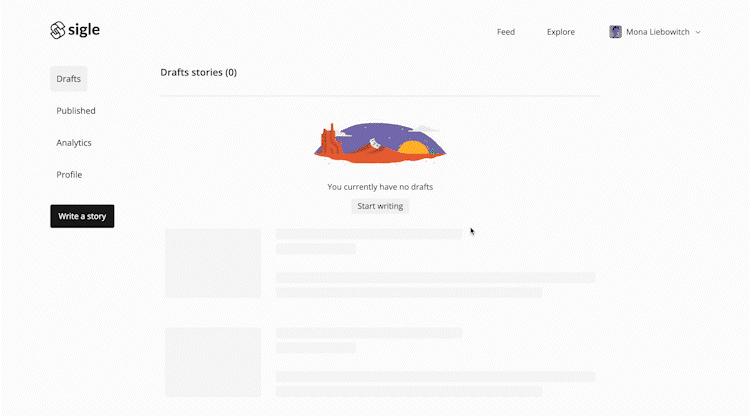Click the Sigle logo icon
The height and width of the screenshot is (417, 750).
tap(57, 30)
